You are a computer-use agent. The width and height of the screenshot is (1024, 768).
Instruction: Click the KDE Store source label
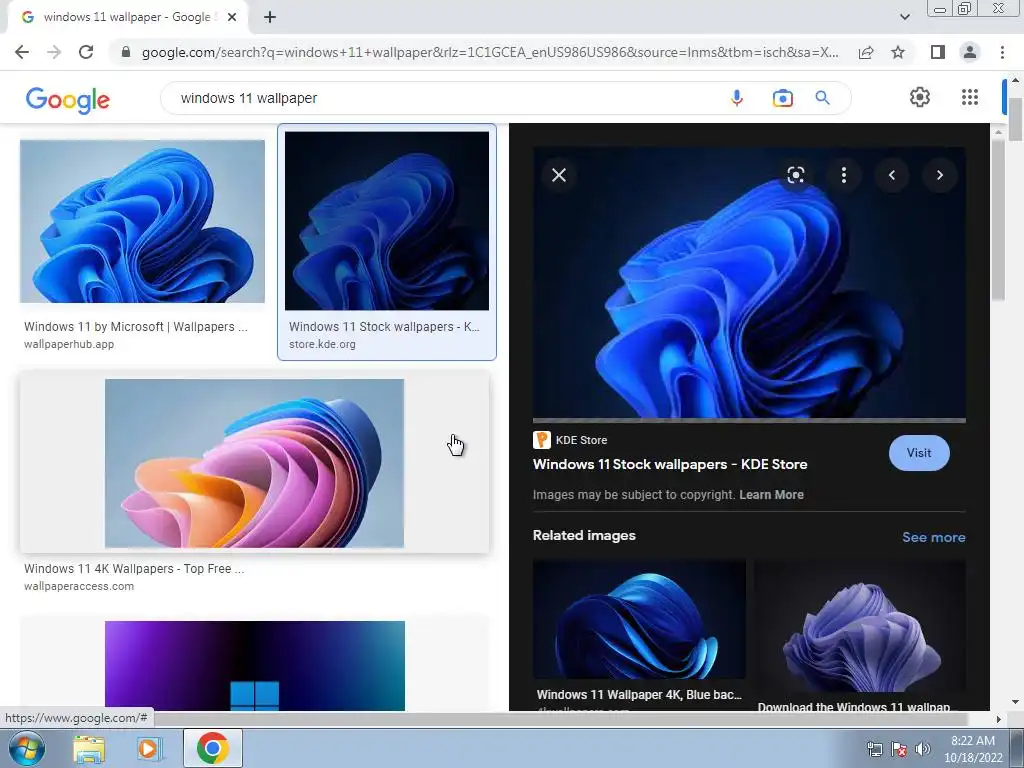pos(581,440)
